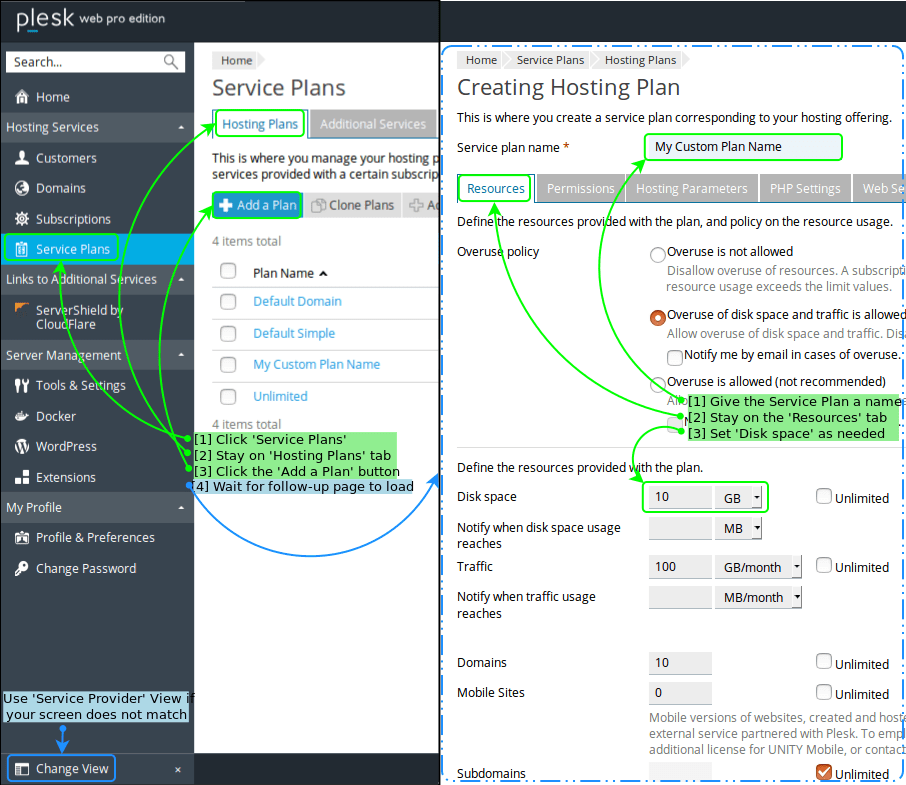Click the Add a Plan button
This screenshot has height=785, width=906.
258,205
